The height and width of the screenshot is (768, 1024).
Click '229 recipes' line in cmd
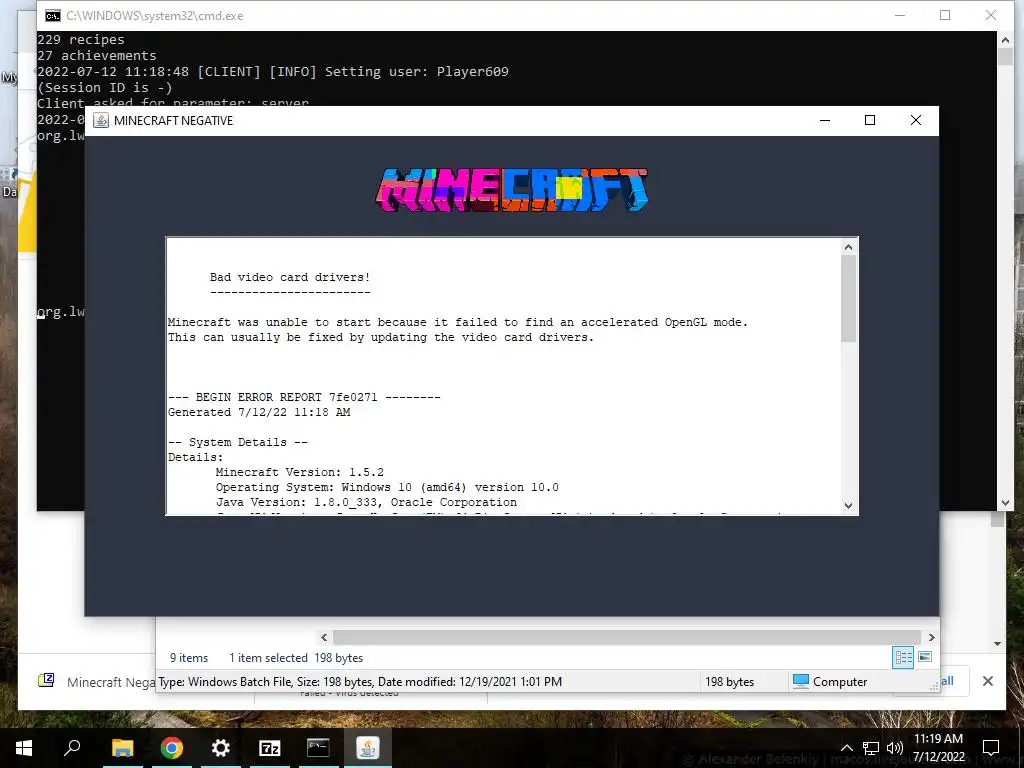click(81, 39)
